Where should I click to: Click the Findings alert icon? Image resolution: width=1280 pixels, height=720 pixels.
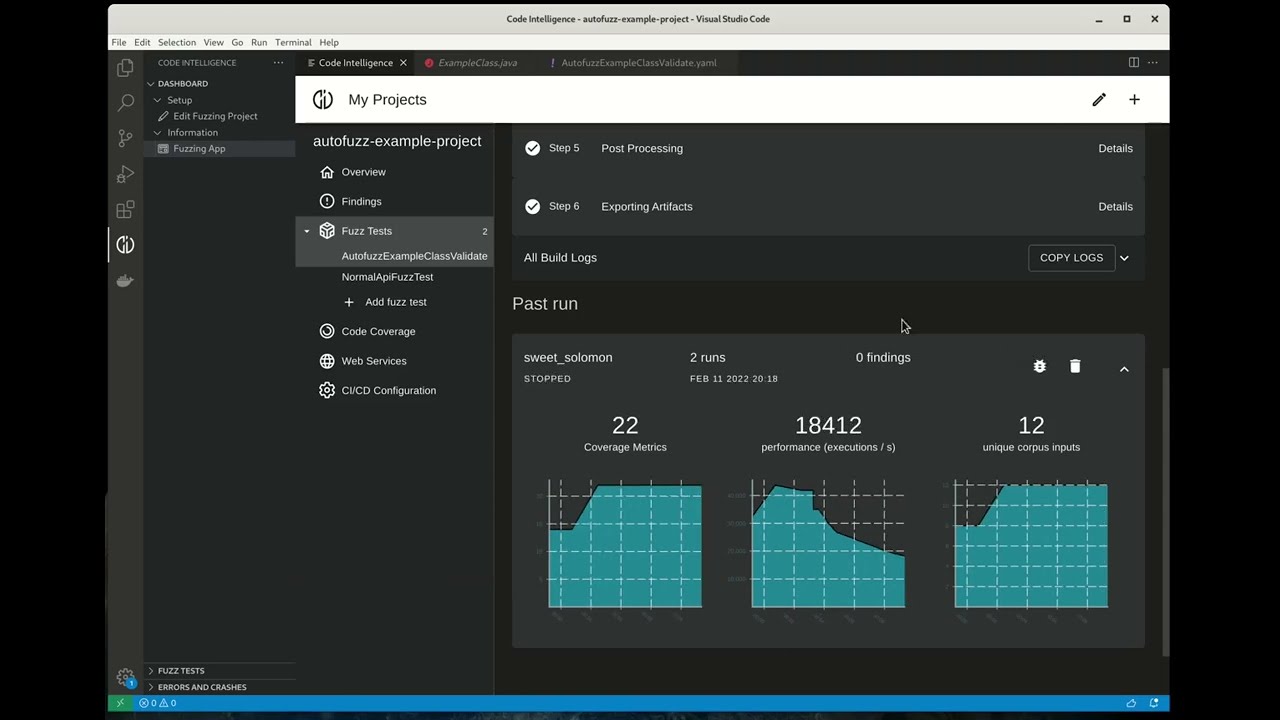(327, 201)
